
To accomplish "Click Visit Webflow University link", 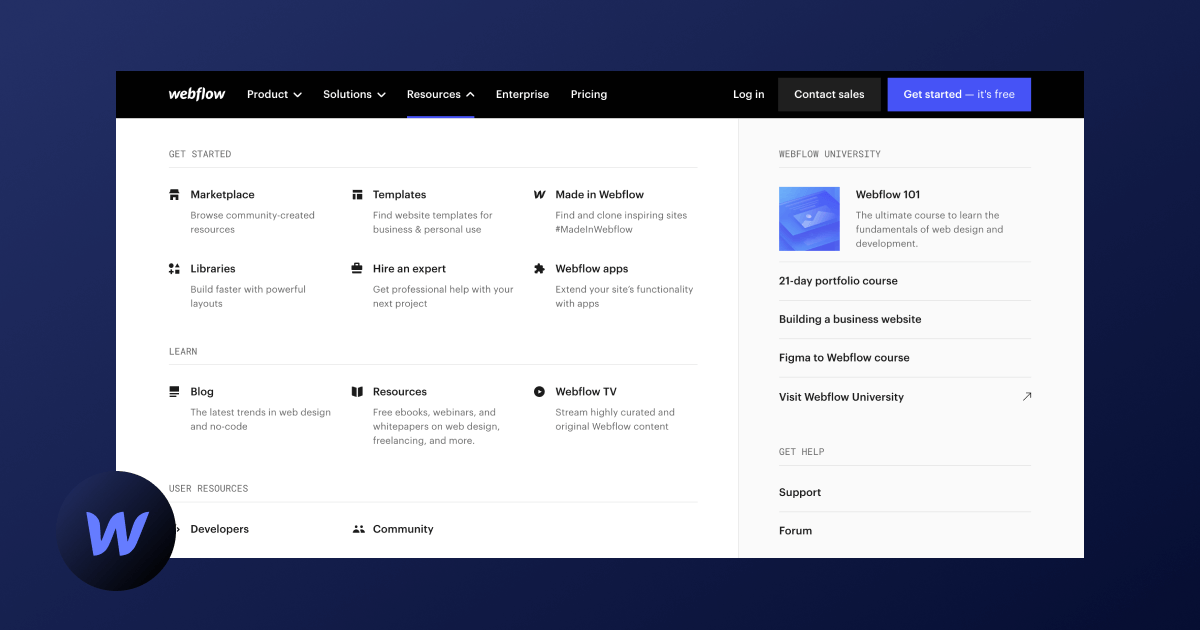I will 841,397.
